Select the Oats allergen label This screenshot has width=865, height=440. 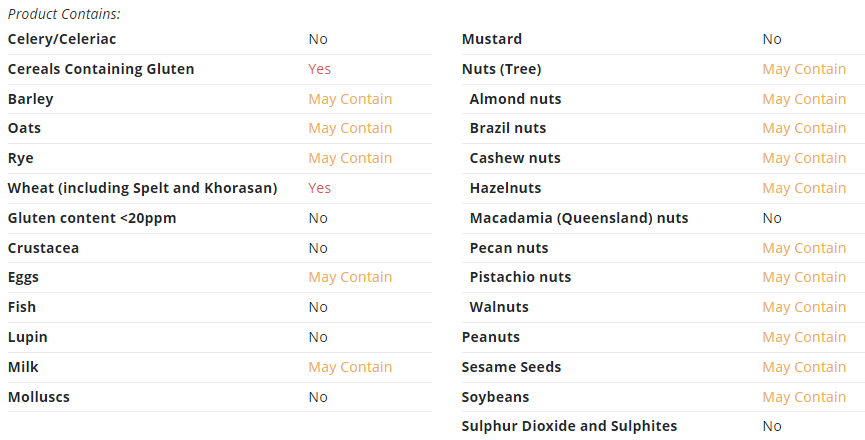(24, 128)
